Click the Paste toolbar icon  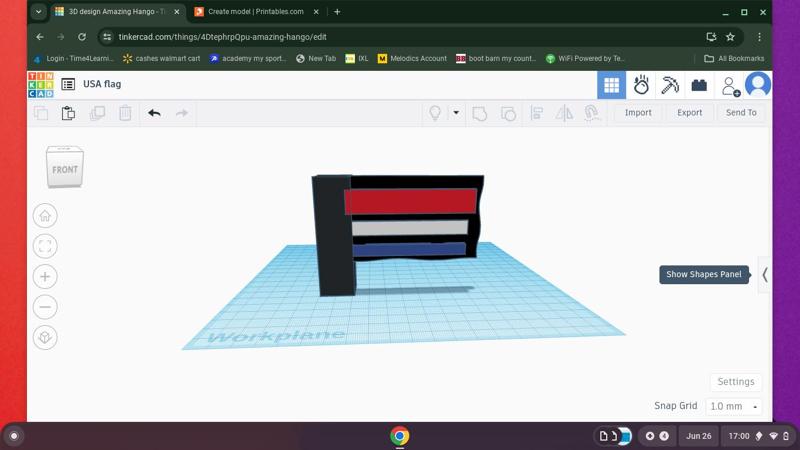(x=68, y=113)
